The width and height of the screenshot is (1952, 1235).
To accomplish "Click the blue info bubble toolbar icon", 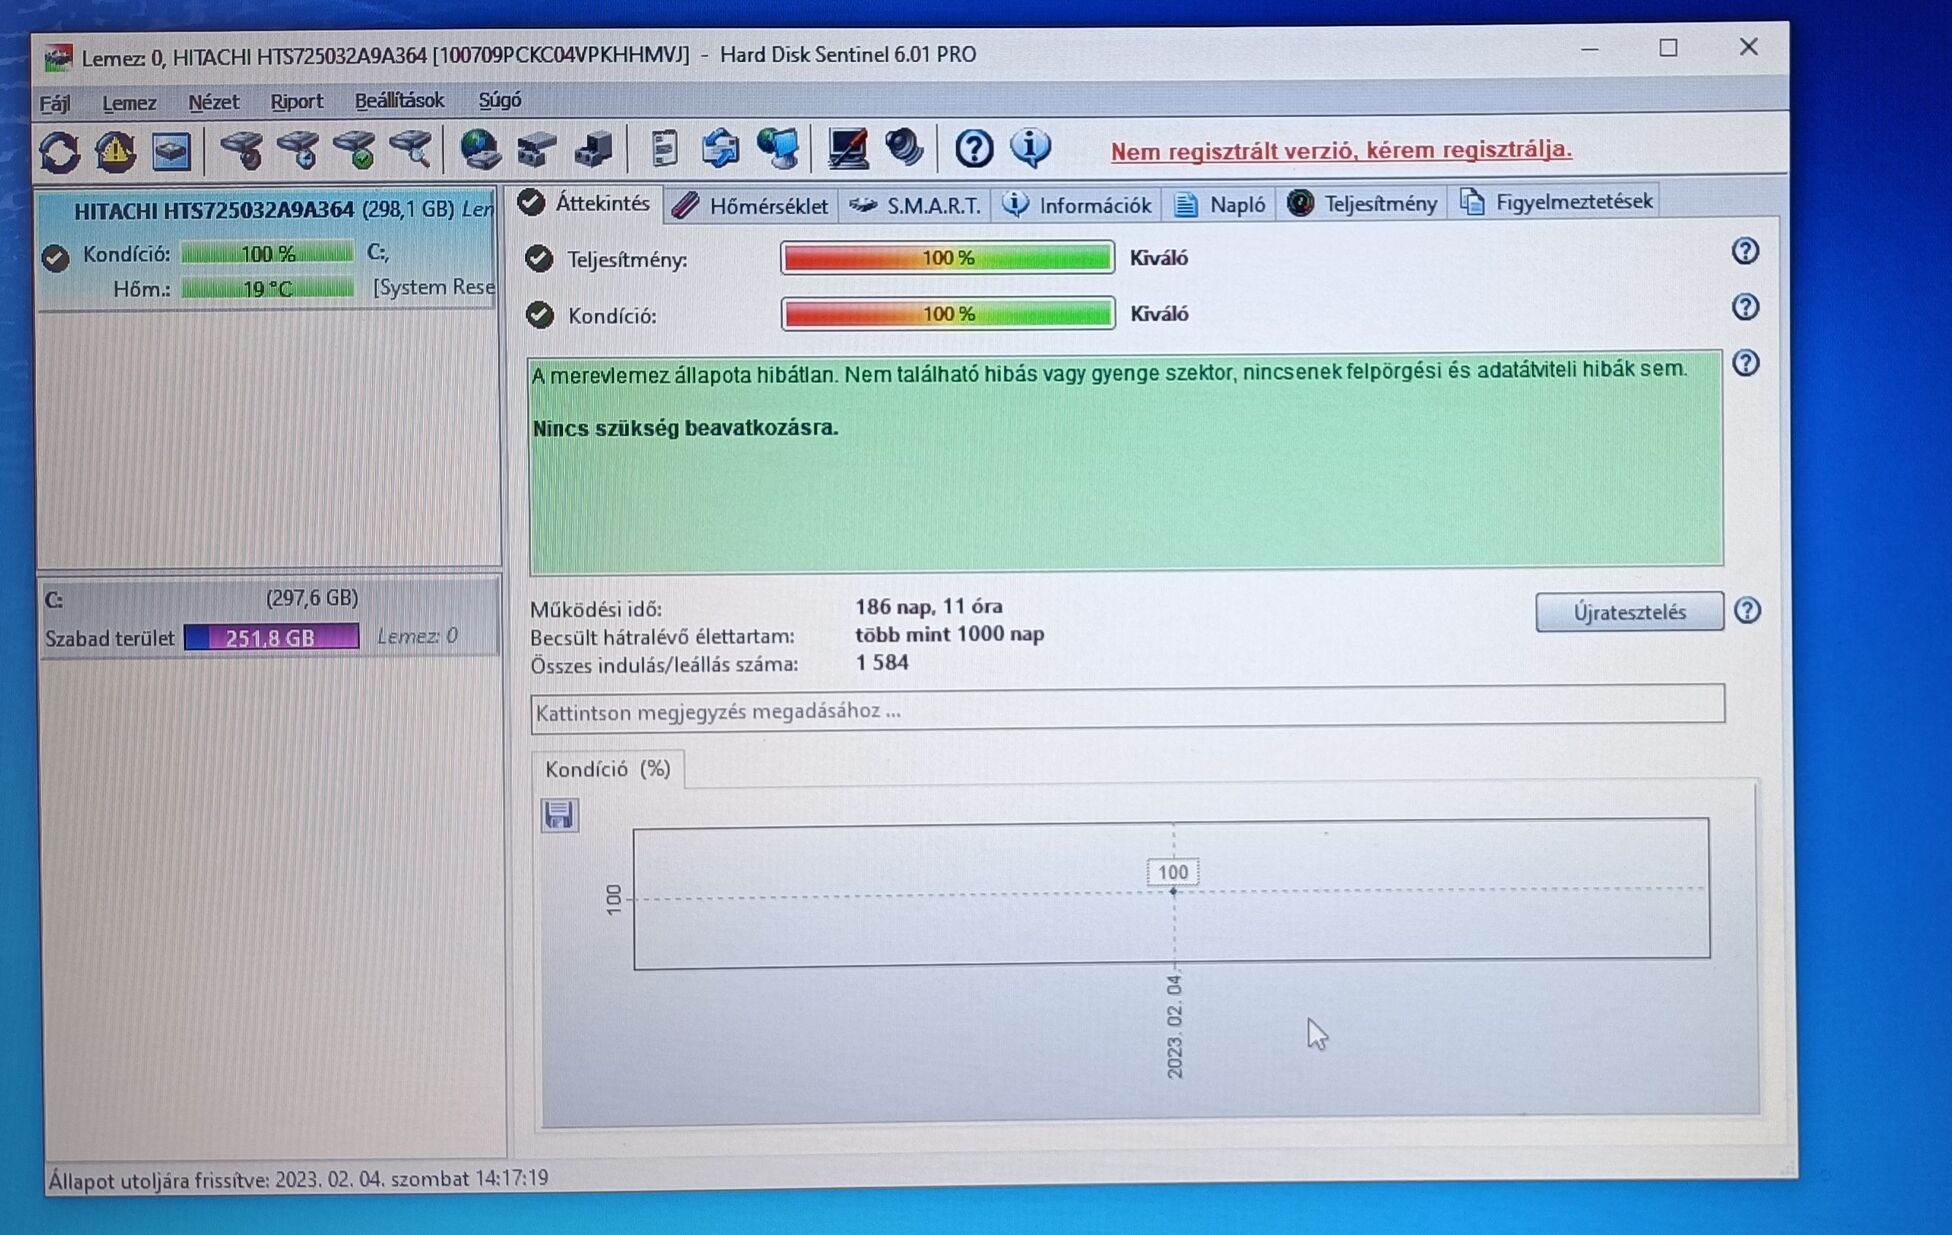I will (1030, 148).
